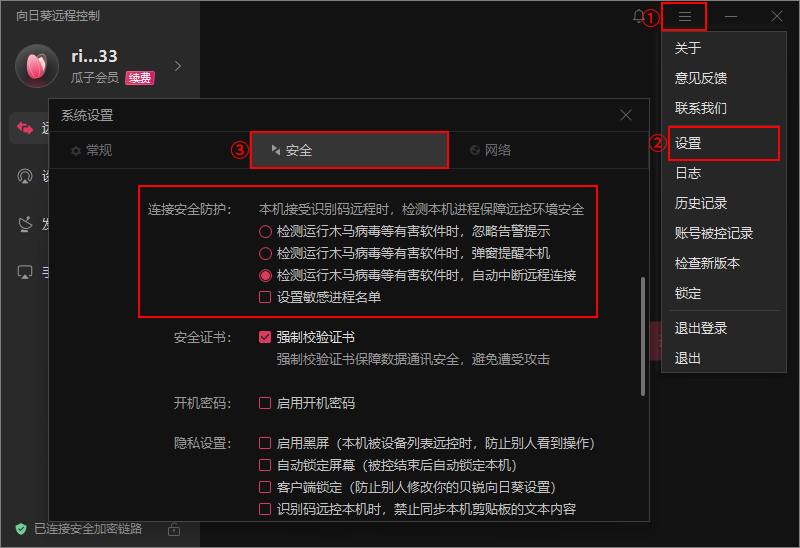
Task: Open the device list sidebar icon
Action: click(25, 176)
